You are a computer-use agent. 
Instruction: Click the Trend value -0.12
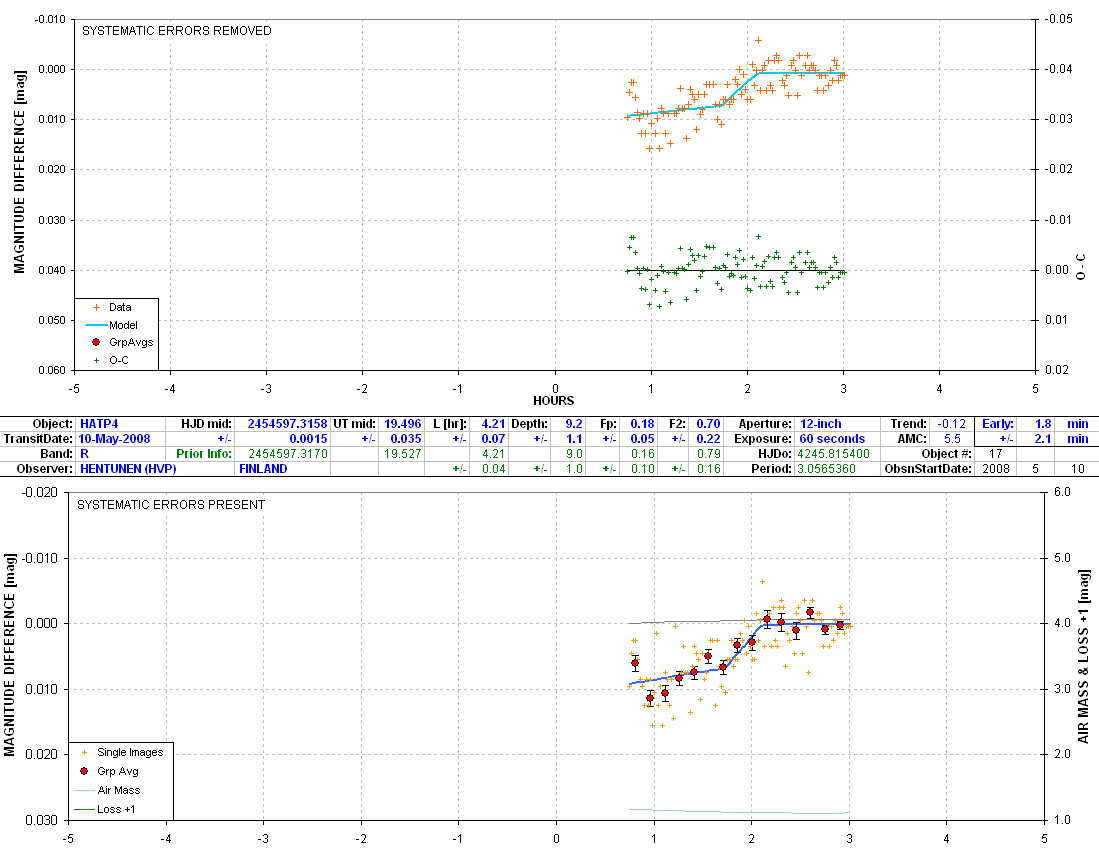952,424
